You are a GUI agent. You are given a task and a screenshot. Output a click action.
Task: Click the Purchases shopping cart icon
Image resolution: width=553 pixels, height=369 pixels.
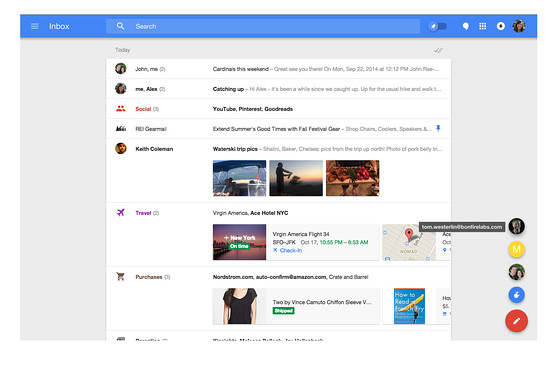tap(121, 276)
